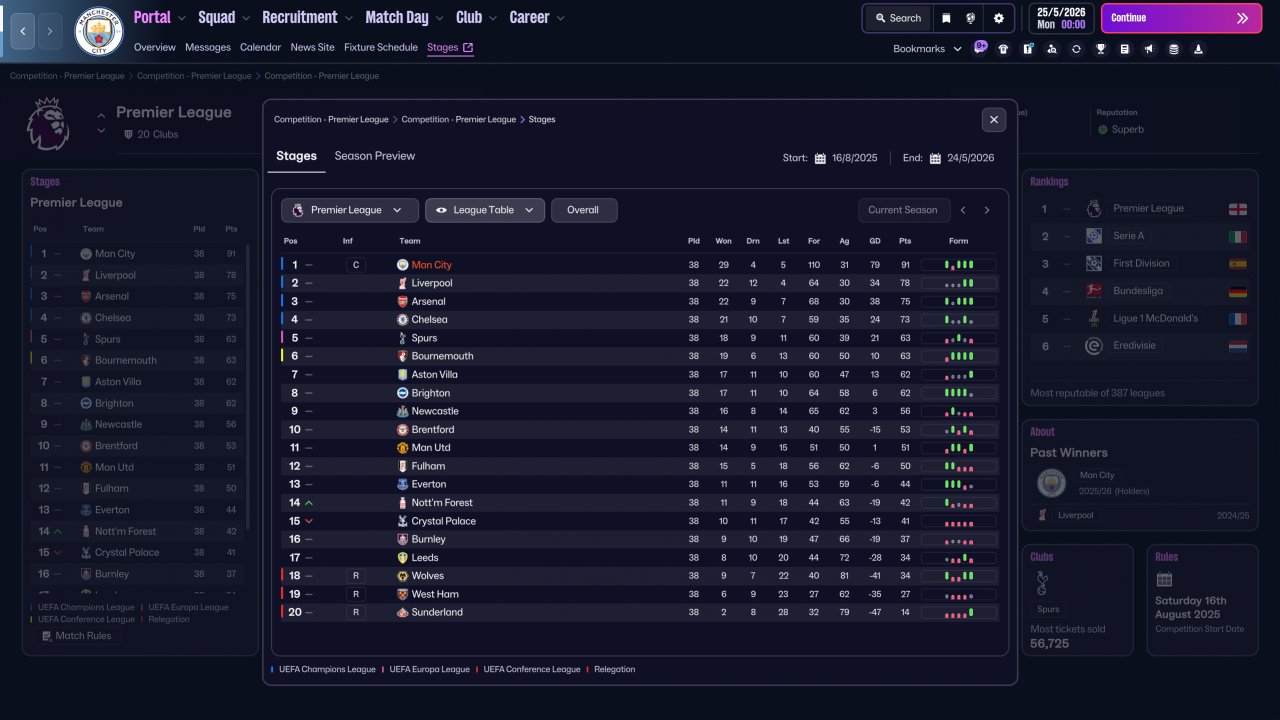This screenshot has width=1280, height=720.
Task: Open the settings gear icon
Action: 998,18
